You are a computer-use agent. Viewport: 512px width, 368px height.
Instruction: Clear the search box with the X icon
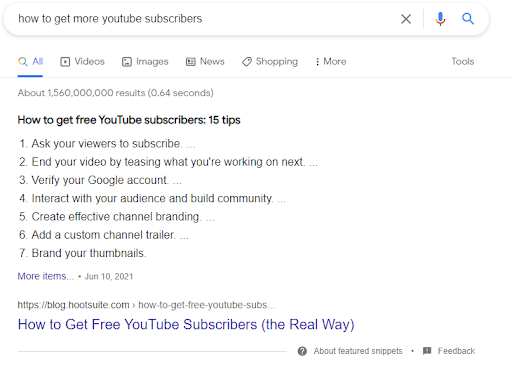pos(406,19)
